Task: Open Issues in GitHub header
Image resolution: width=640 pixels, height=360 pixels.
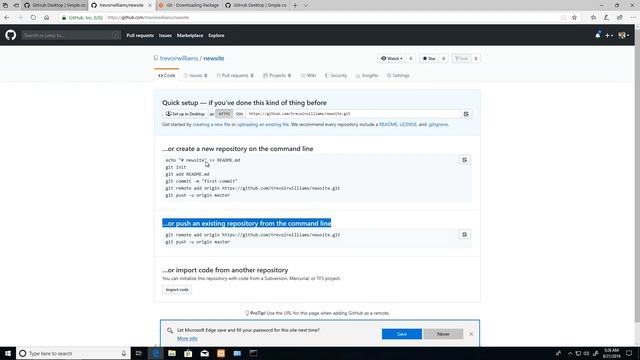Action: coord(165,36)
